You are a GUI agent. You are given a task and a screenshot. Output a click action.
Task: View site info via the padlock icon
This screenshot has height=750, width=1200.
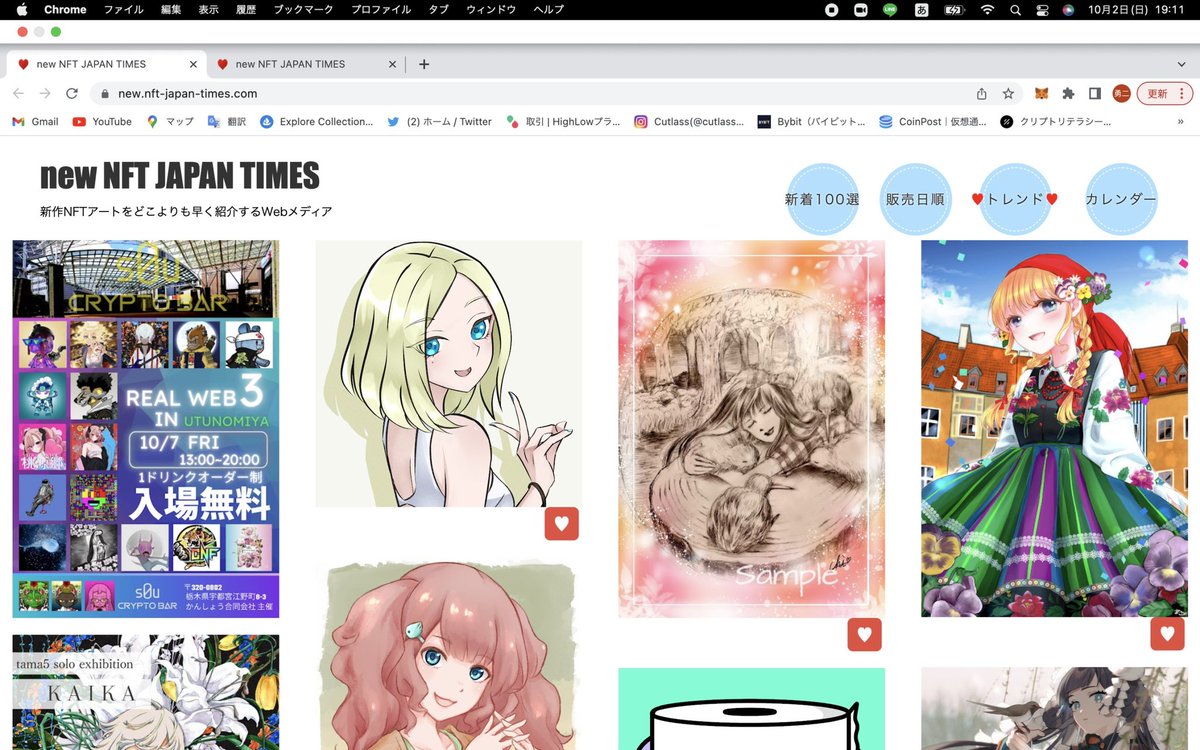[x=105, y=93]
